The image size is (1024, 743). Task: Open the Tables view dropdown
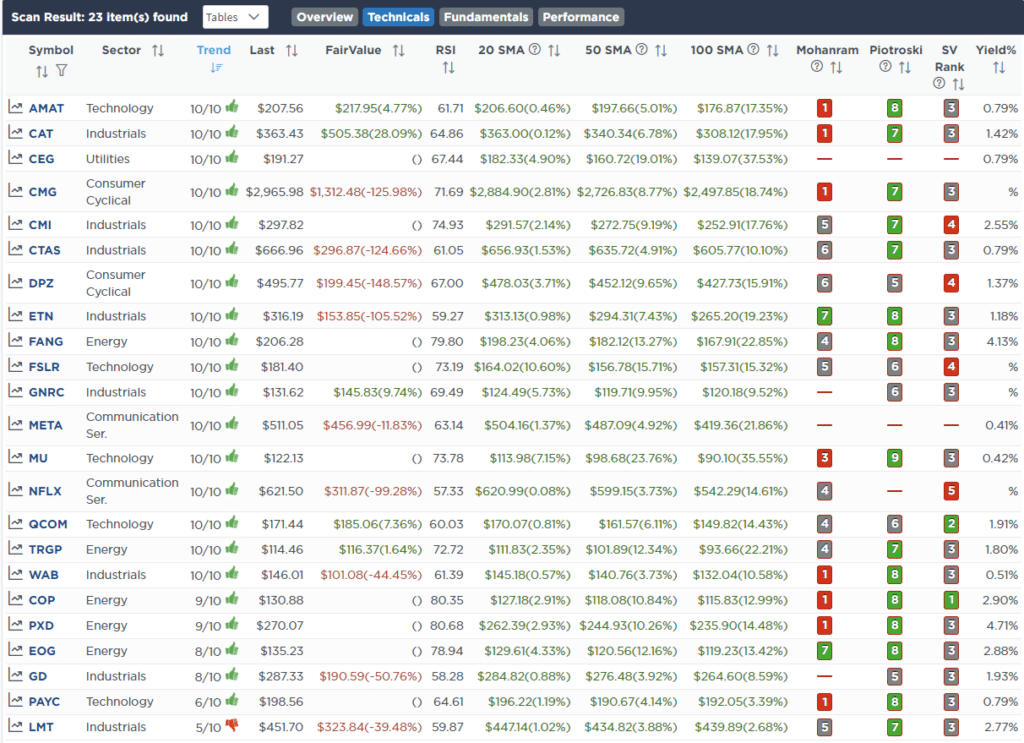coord(235,17)
